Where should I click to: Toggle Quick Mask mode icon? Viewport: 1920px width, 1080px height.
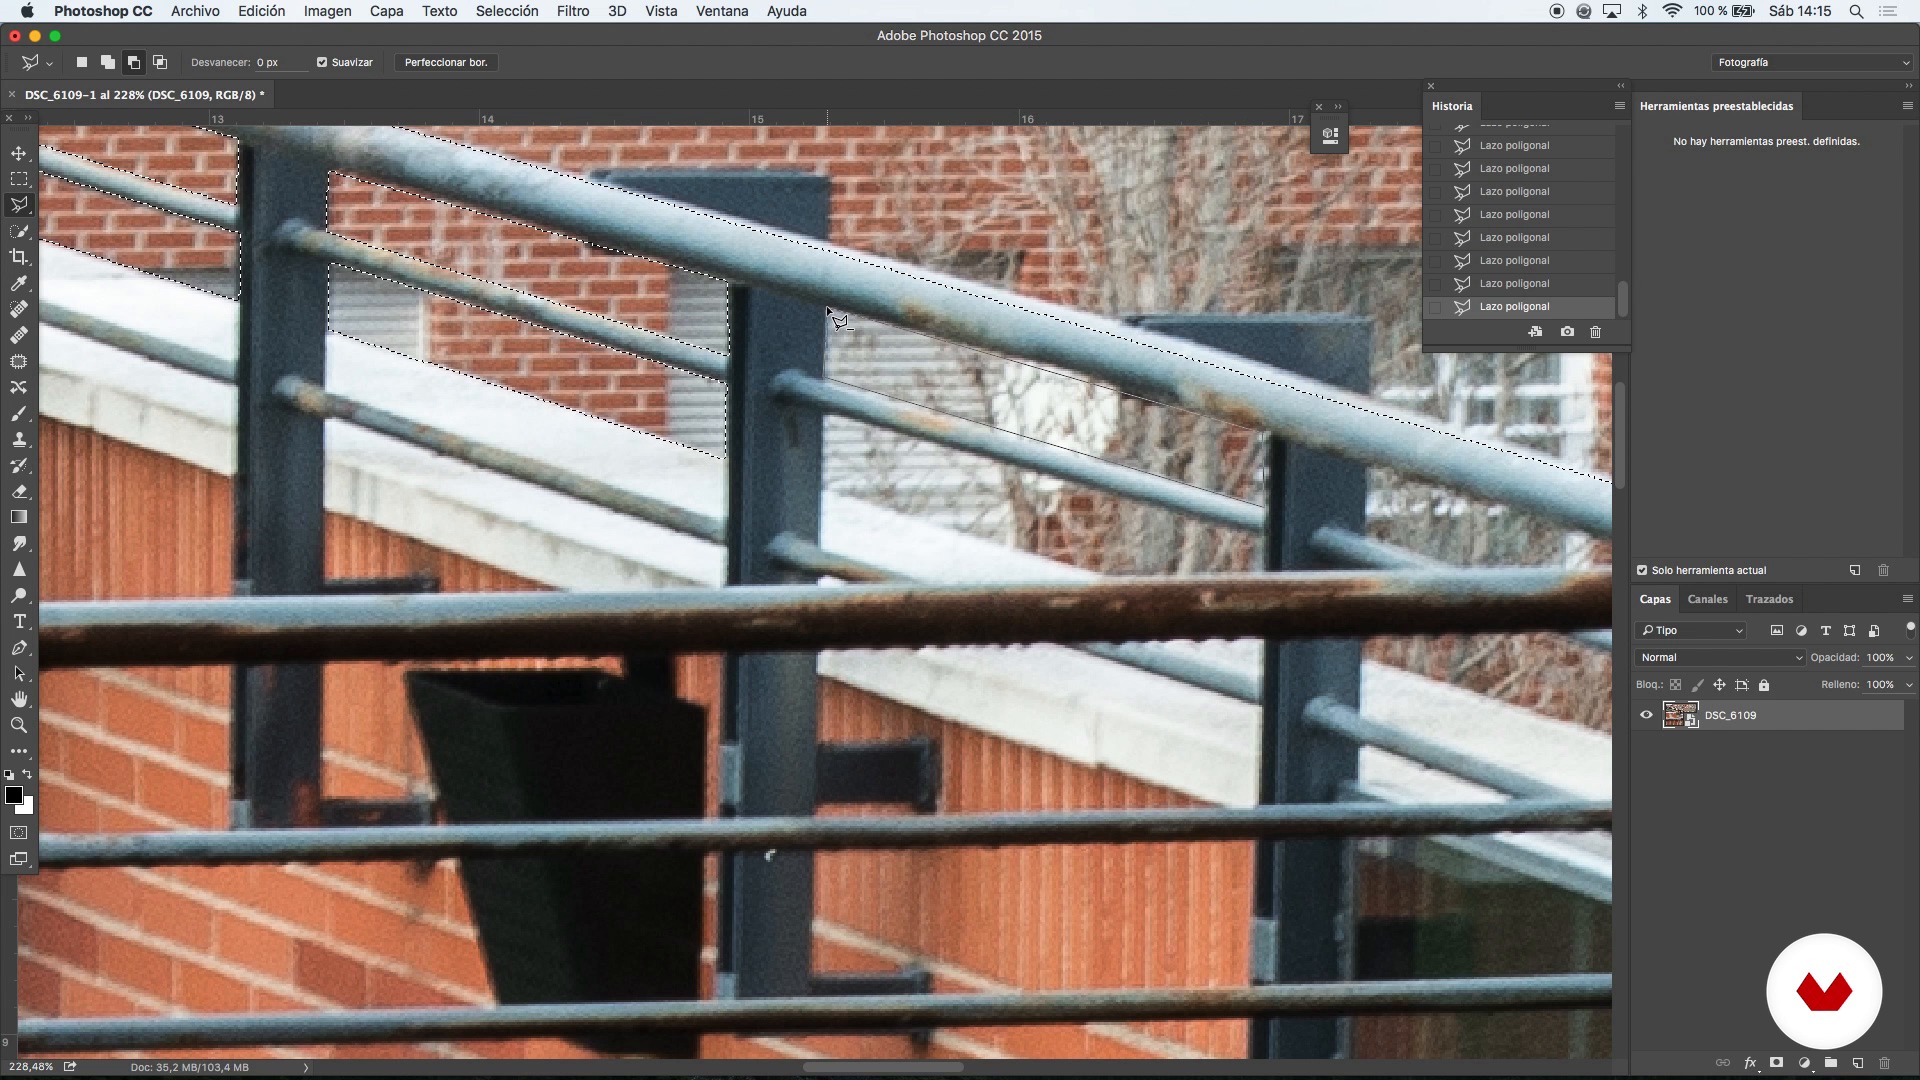[19, 833]
